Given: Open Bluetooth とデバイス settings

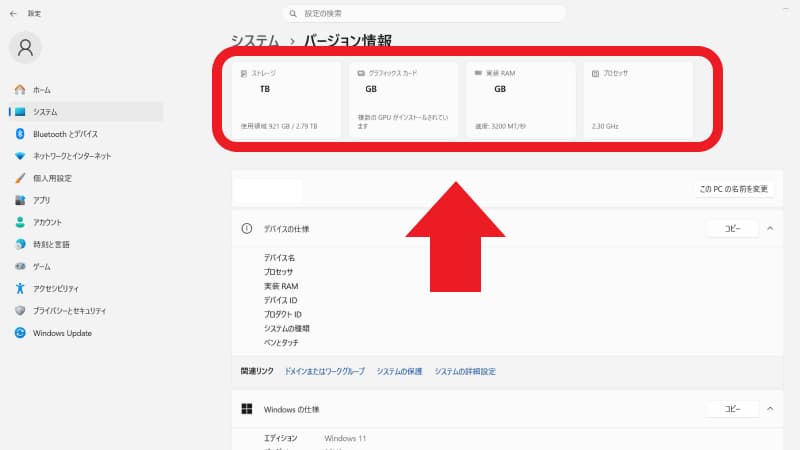Looking at the screenshot, I should coord(86,134).
